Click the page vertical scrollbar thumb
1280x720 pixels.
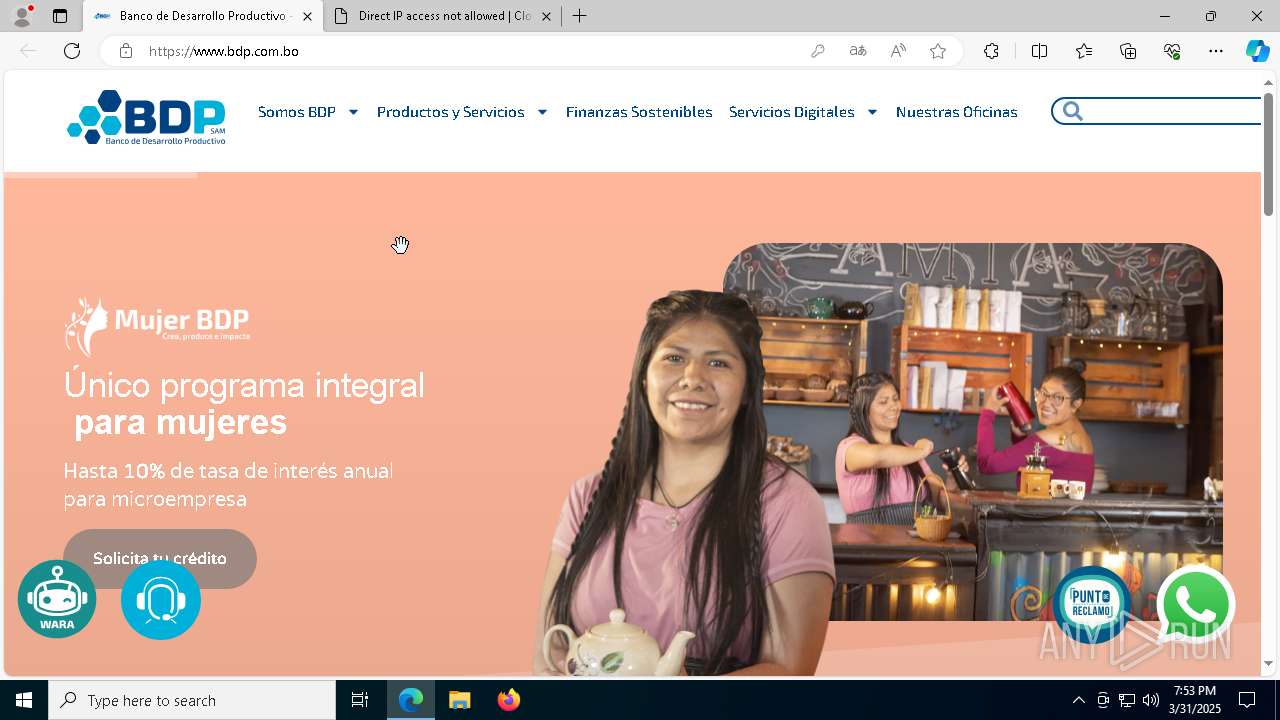(1268, 154)
